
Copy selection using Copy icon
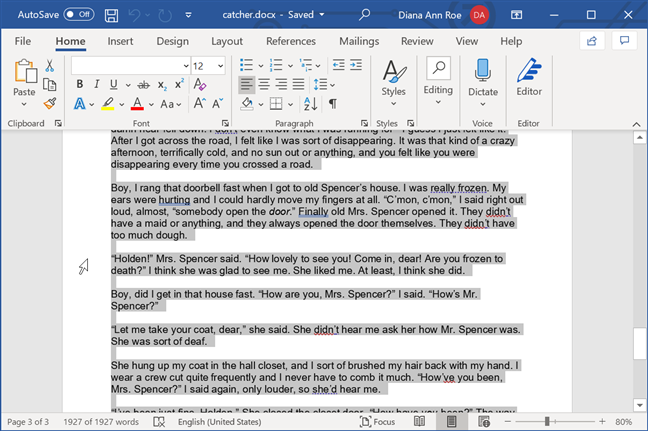pos(50,85)
